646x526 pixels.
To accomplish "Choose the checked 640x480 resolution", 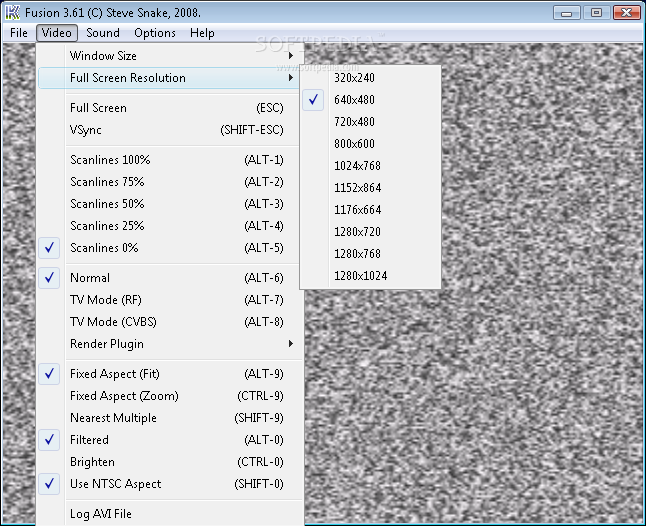I will [371, 100].
